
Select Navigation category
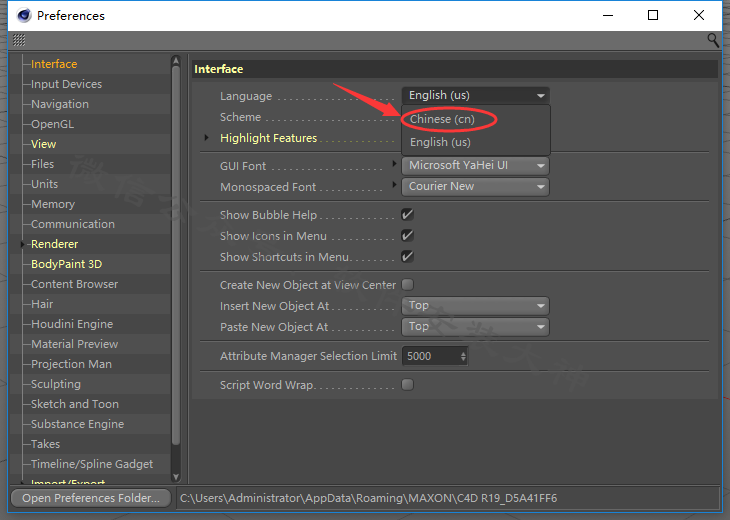(60, 104)
